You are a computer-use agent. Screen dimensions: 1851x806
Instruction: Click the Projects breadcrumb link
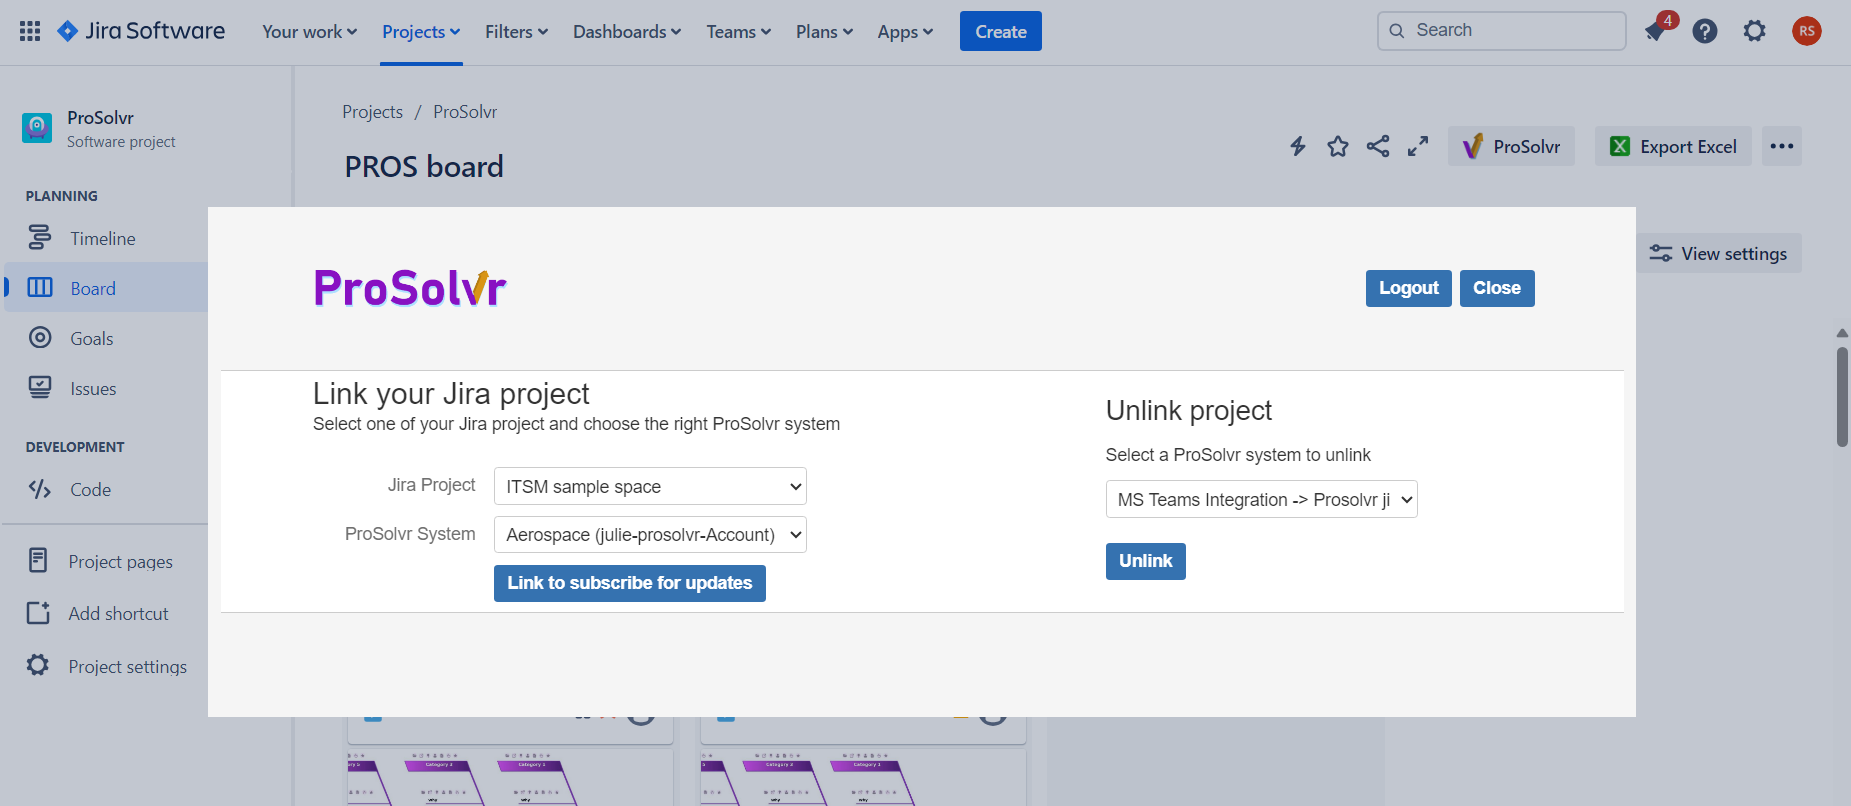[x=372, y=112]
